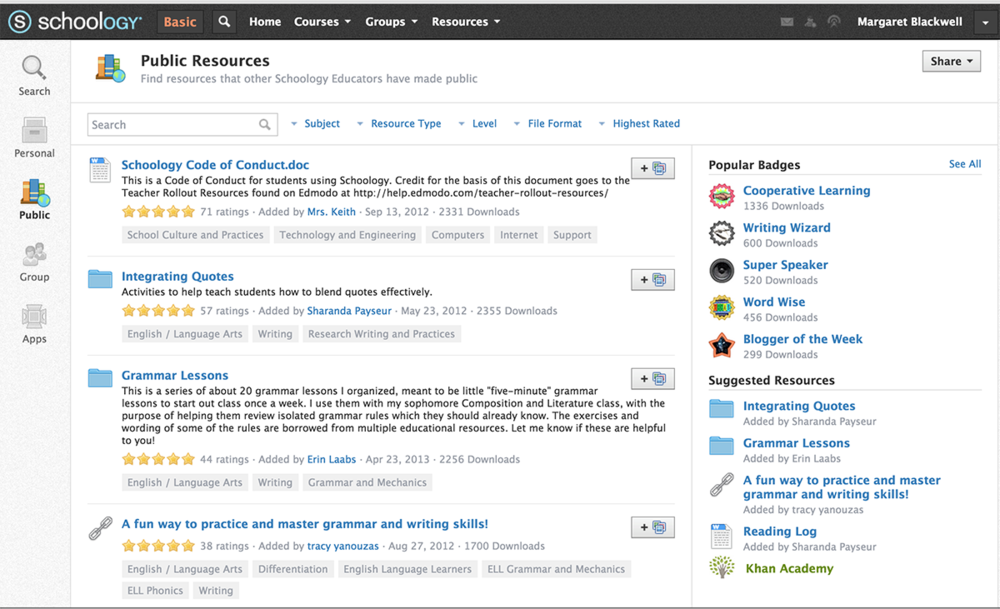
Task: Click the Research Writing and Practices tag
Action: (x=381, y=334)
